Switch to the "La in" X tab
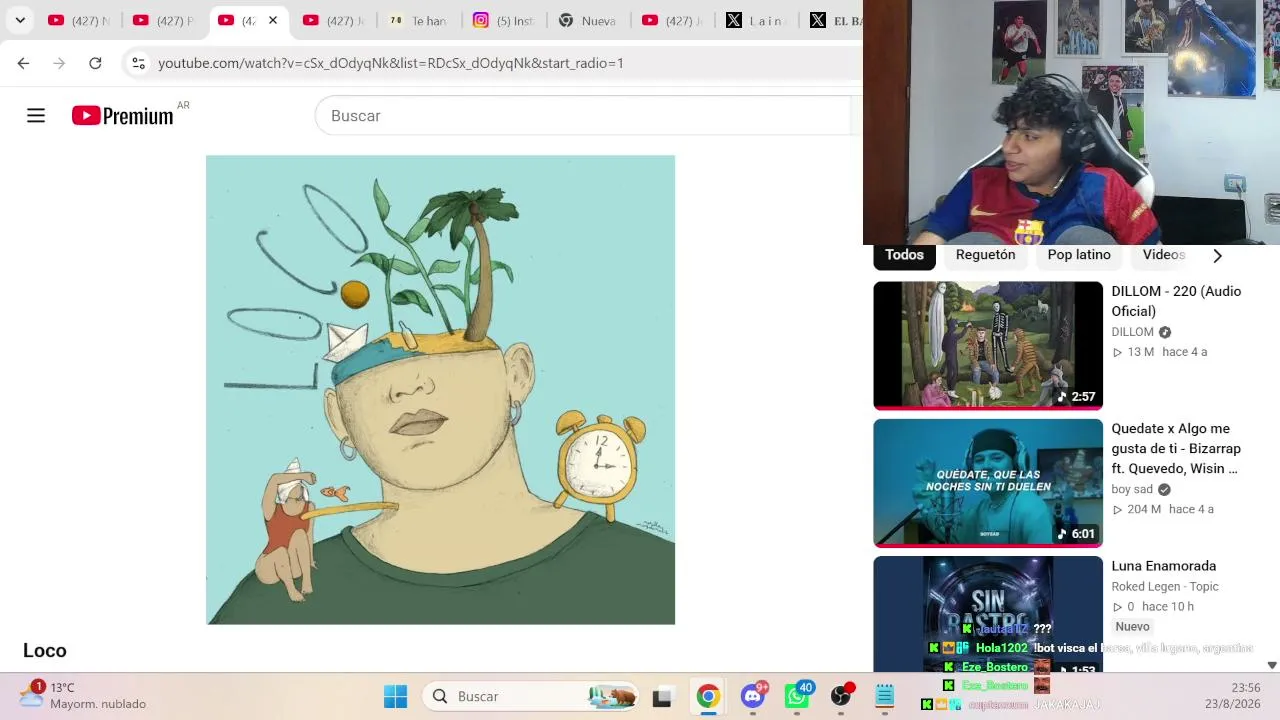 point(758,20)
